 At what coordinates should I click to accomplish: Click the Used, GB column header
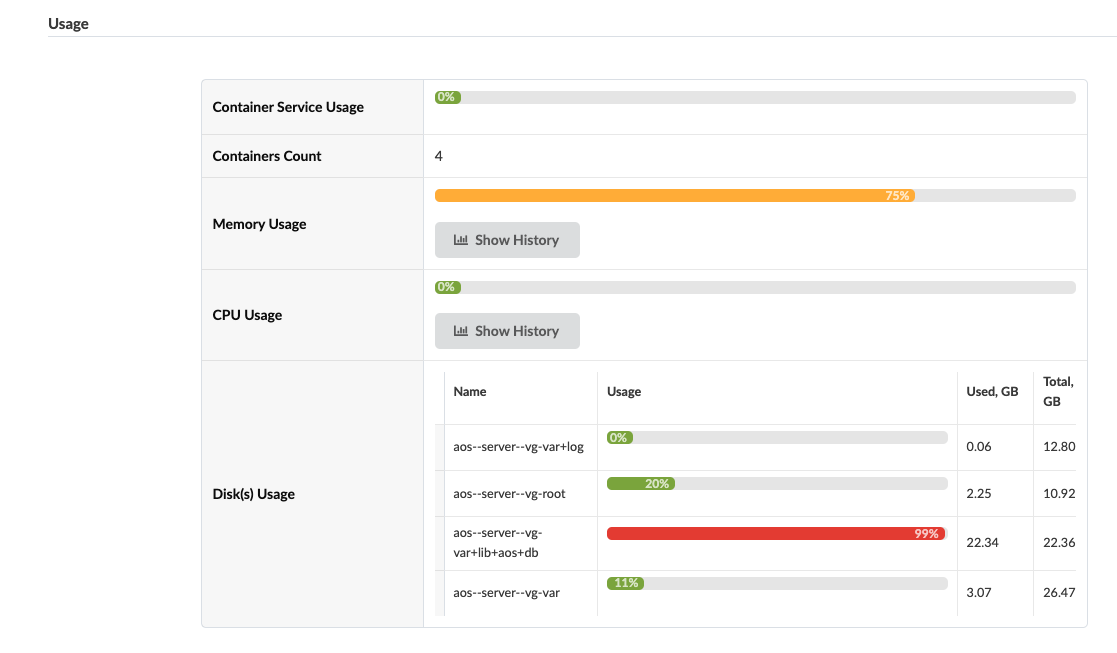pos(992,392)
